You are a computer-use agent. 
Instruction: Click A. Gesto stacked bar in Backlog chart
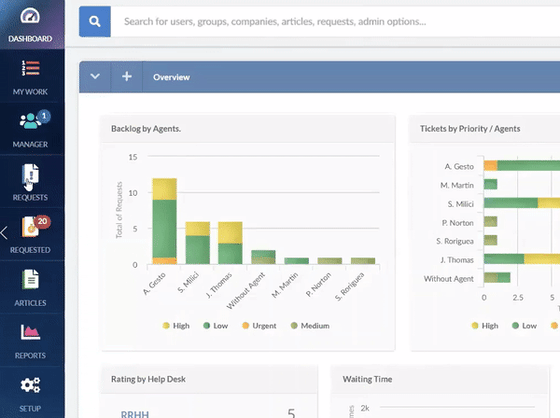click(165, 221)
